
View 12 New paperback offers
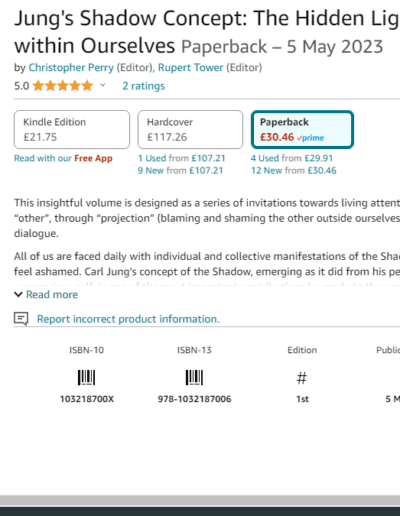[x=294, y=170]
